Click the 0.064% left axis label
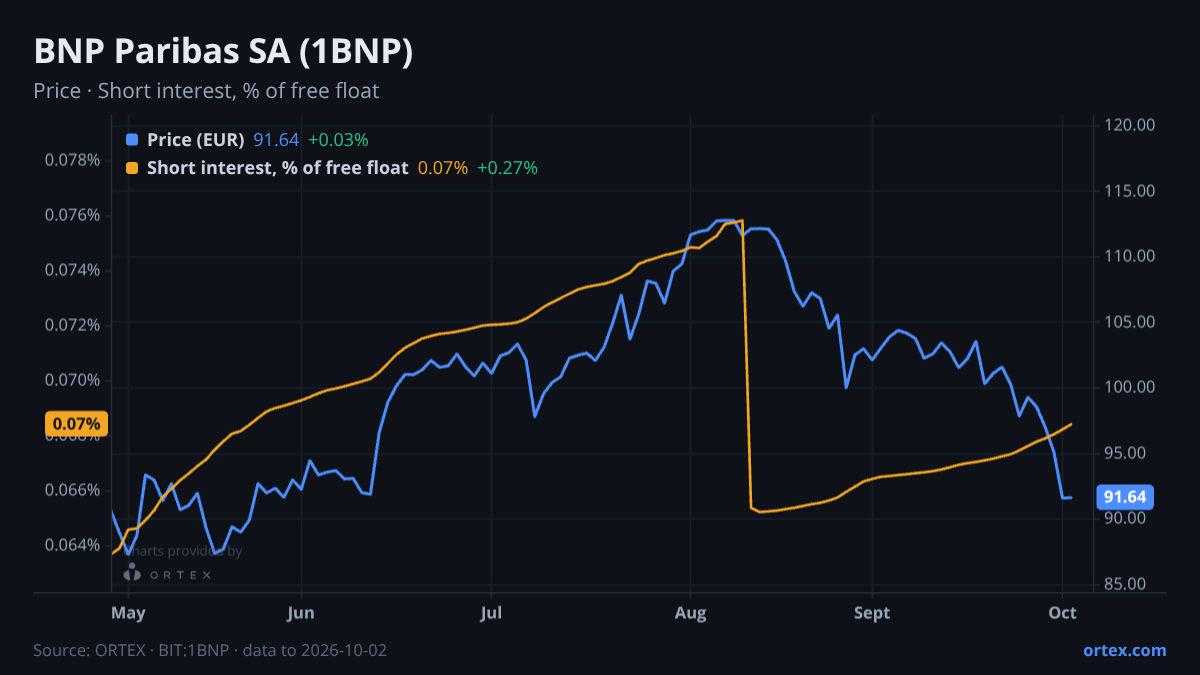 (x=73, y=545)
